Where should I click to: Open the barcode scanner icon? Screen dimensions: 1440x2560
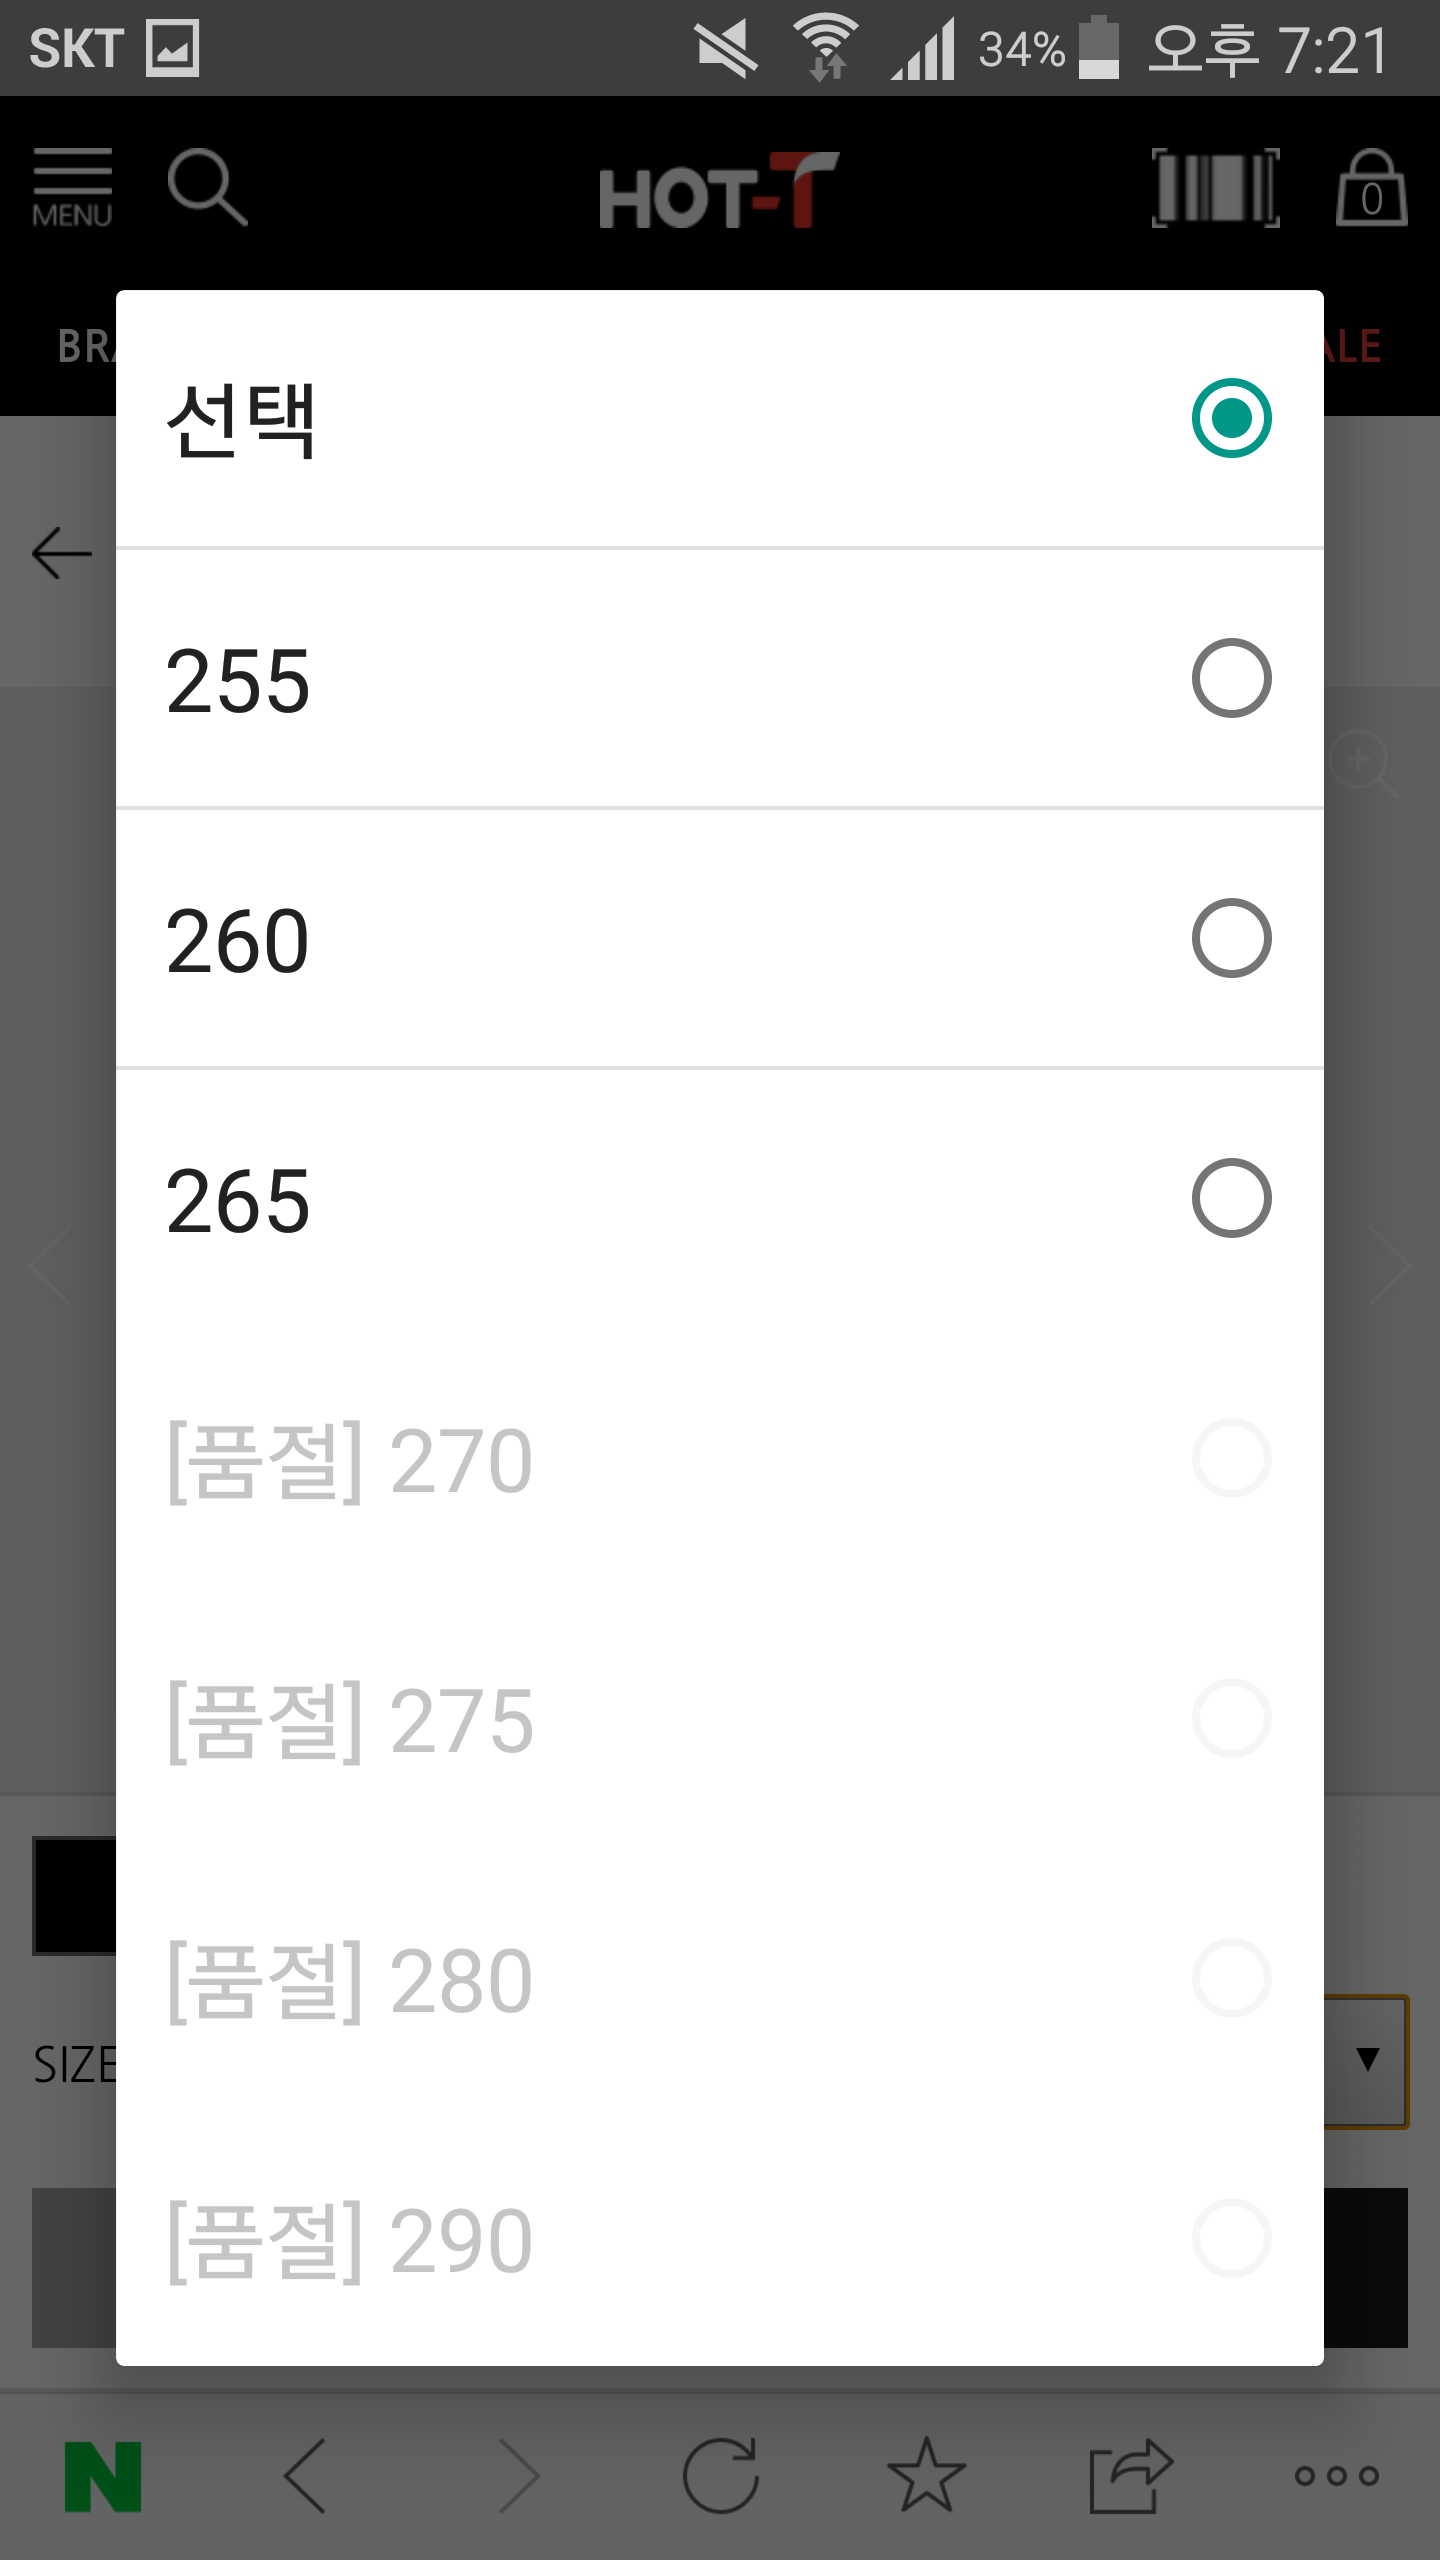pyautogui.click(x=1215, y=187)
